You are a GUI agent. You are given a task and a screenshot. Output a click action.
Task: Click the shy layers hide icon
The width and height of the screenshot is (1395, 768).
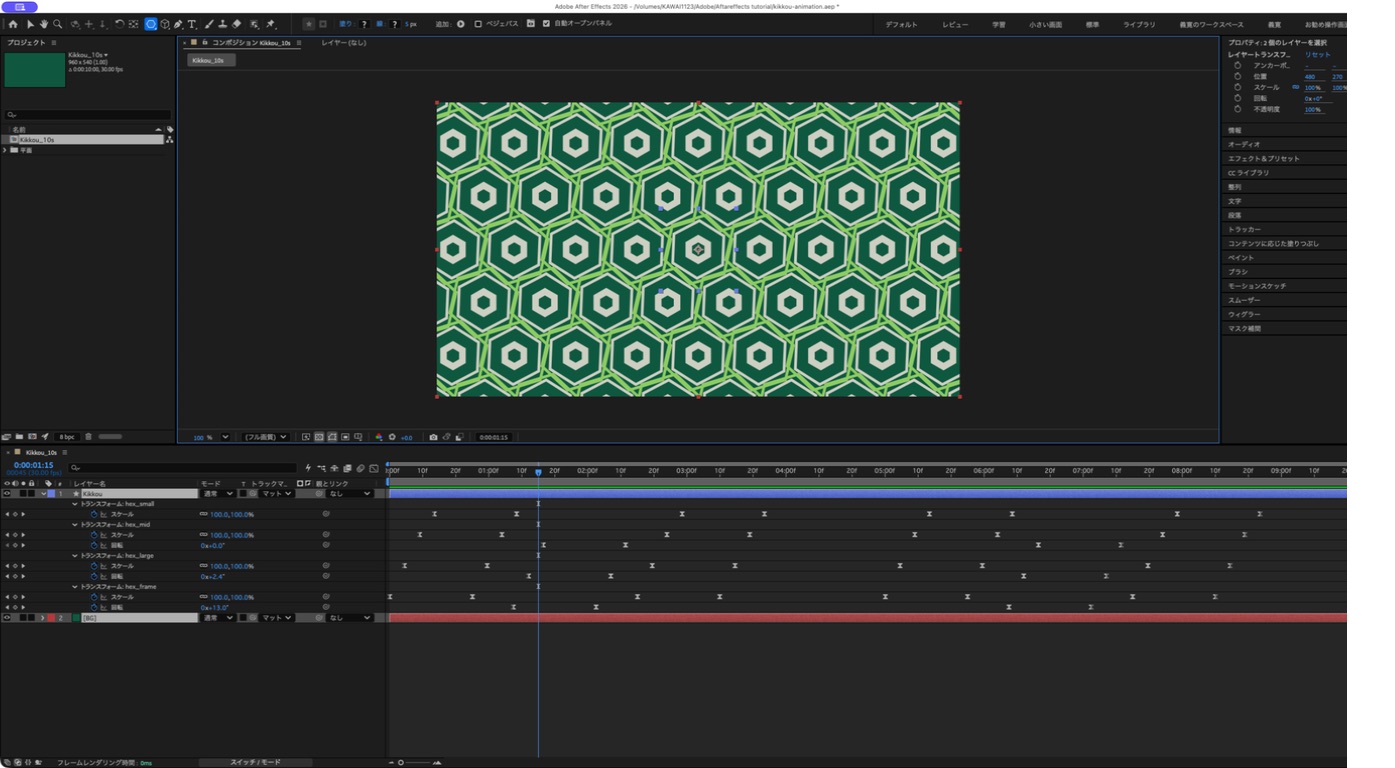click(334, 468)
